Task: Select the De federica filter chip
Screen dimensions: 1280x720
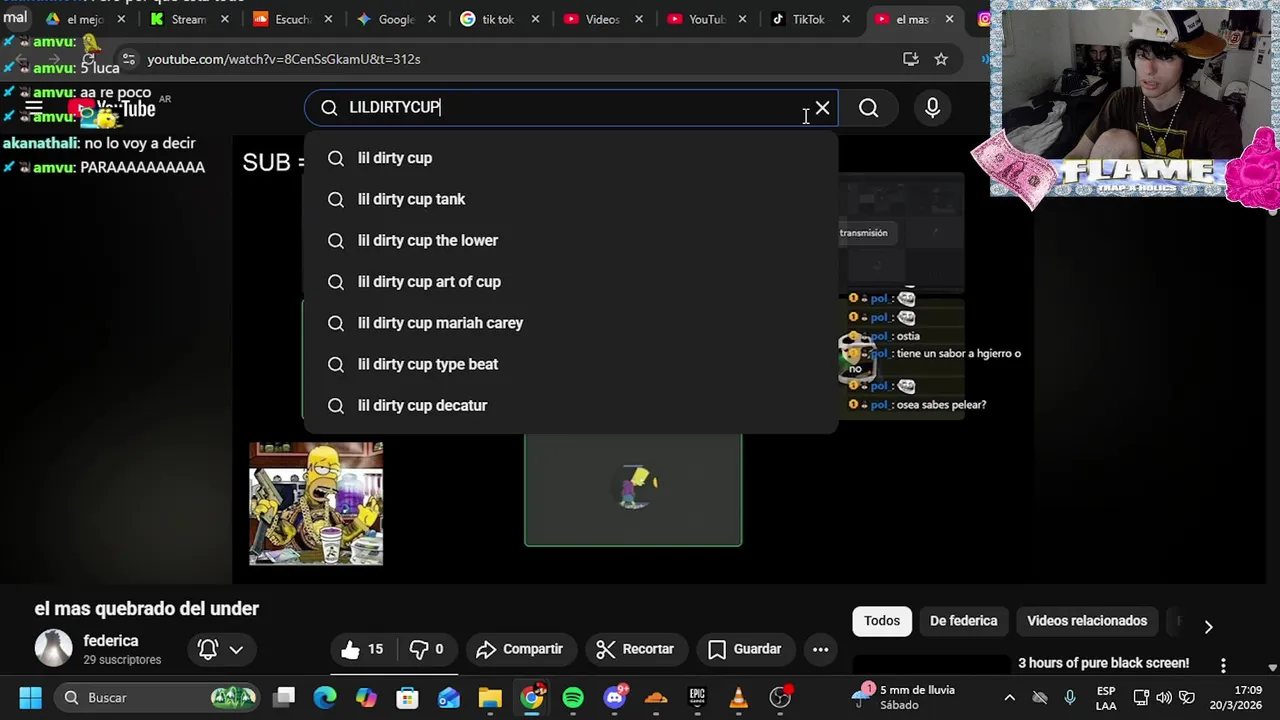Action: coord(963,621)
